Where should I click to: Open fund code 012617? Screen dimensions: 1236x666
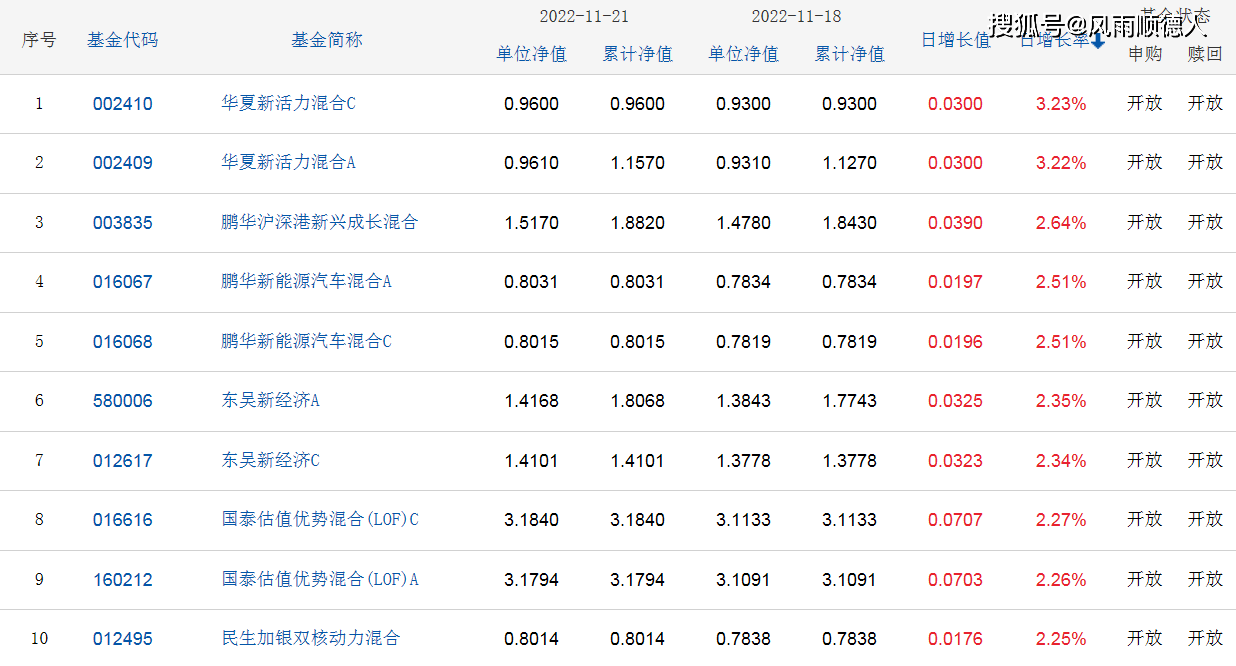[123, 461]
